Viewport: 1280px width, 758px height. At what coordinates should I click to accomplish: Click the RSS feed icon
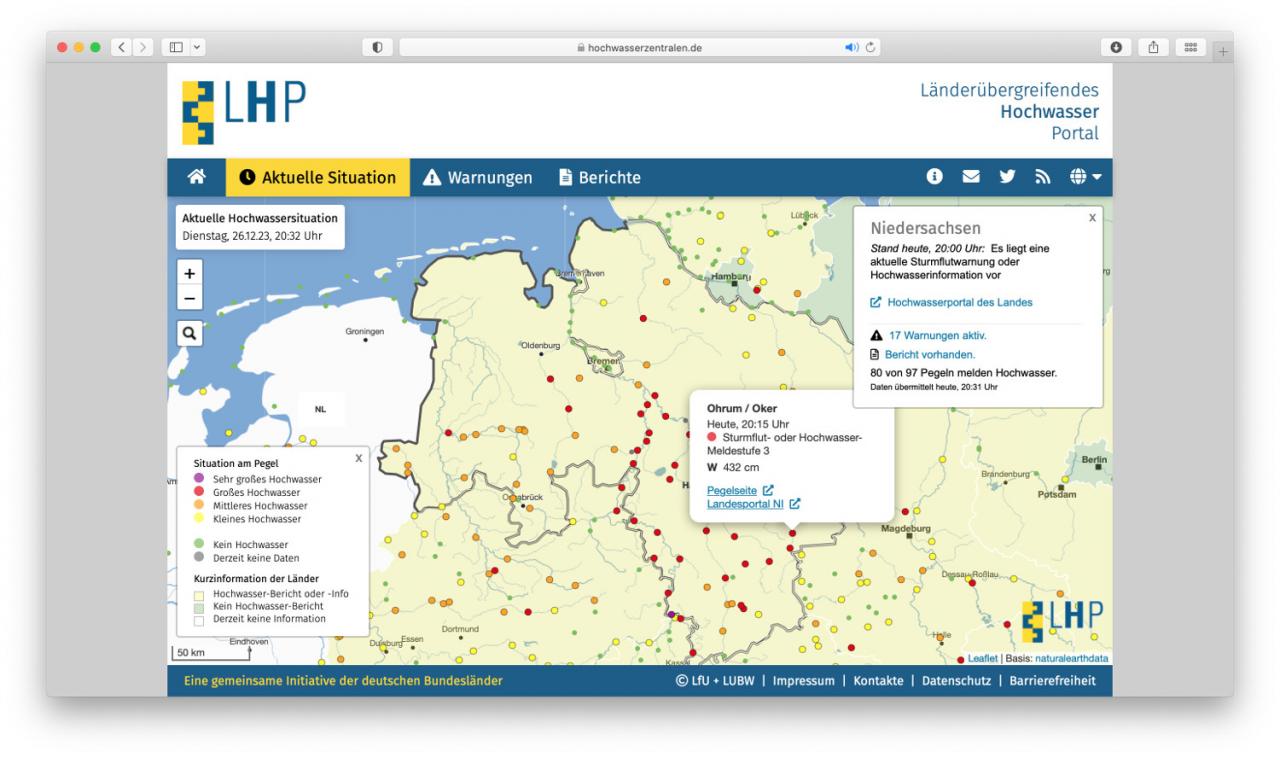1039,178
